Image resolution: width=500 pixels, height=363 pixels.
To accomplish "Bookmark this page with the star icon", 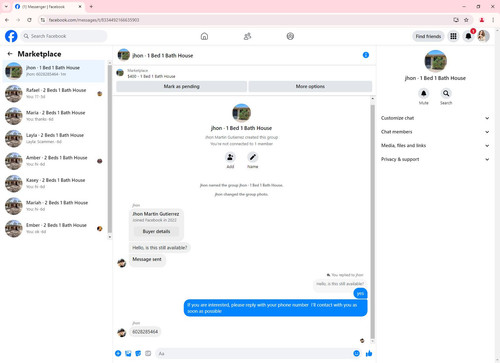I will (466, 20).
